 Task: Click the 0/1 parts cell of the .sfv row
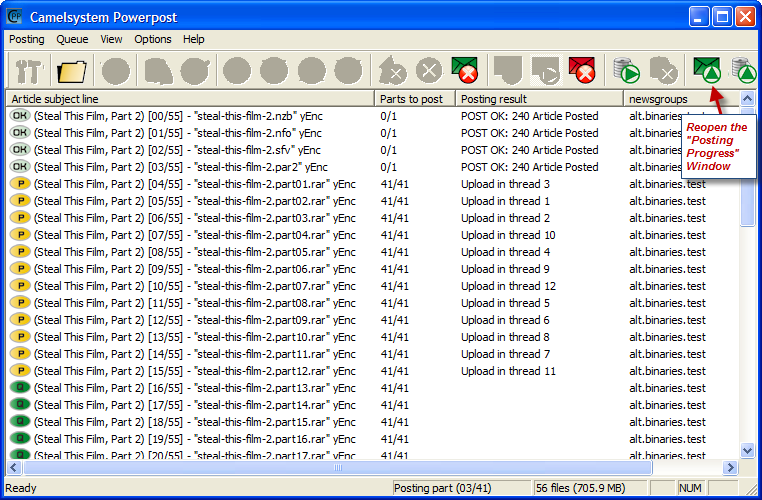coord(388,150)
